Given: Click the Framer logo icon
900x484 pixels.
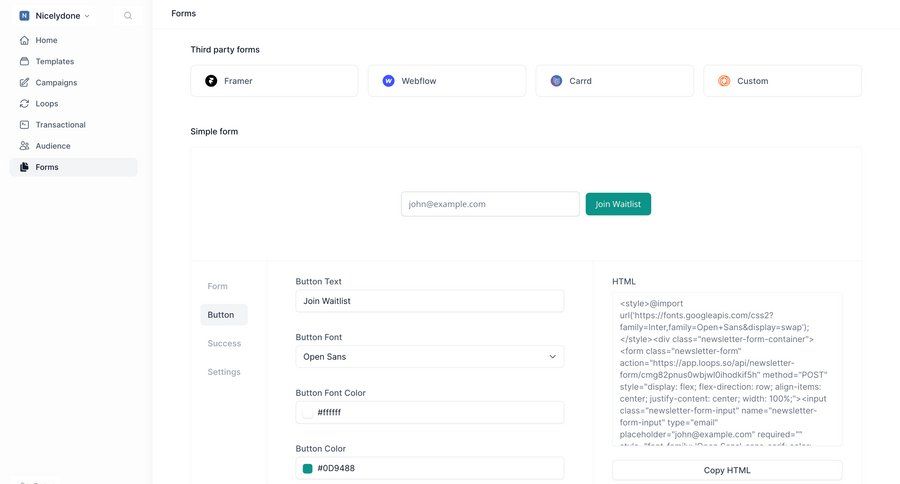Looking at the screenshot, I should pos(211,81).
